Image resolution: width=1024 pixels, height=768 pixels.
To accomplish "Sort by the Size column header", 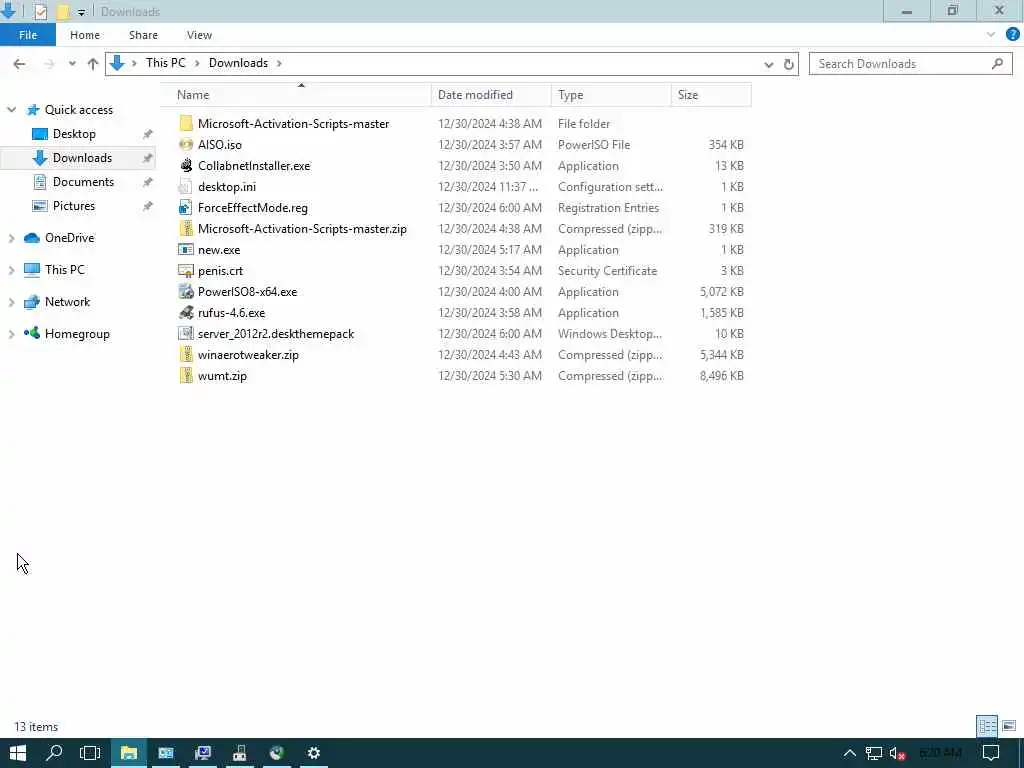I will (711, 95).
